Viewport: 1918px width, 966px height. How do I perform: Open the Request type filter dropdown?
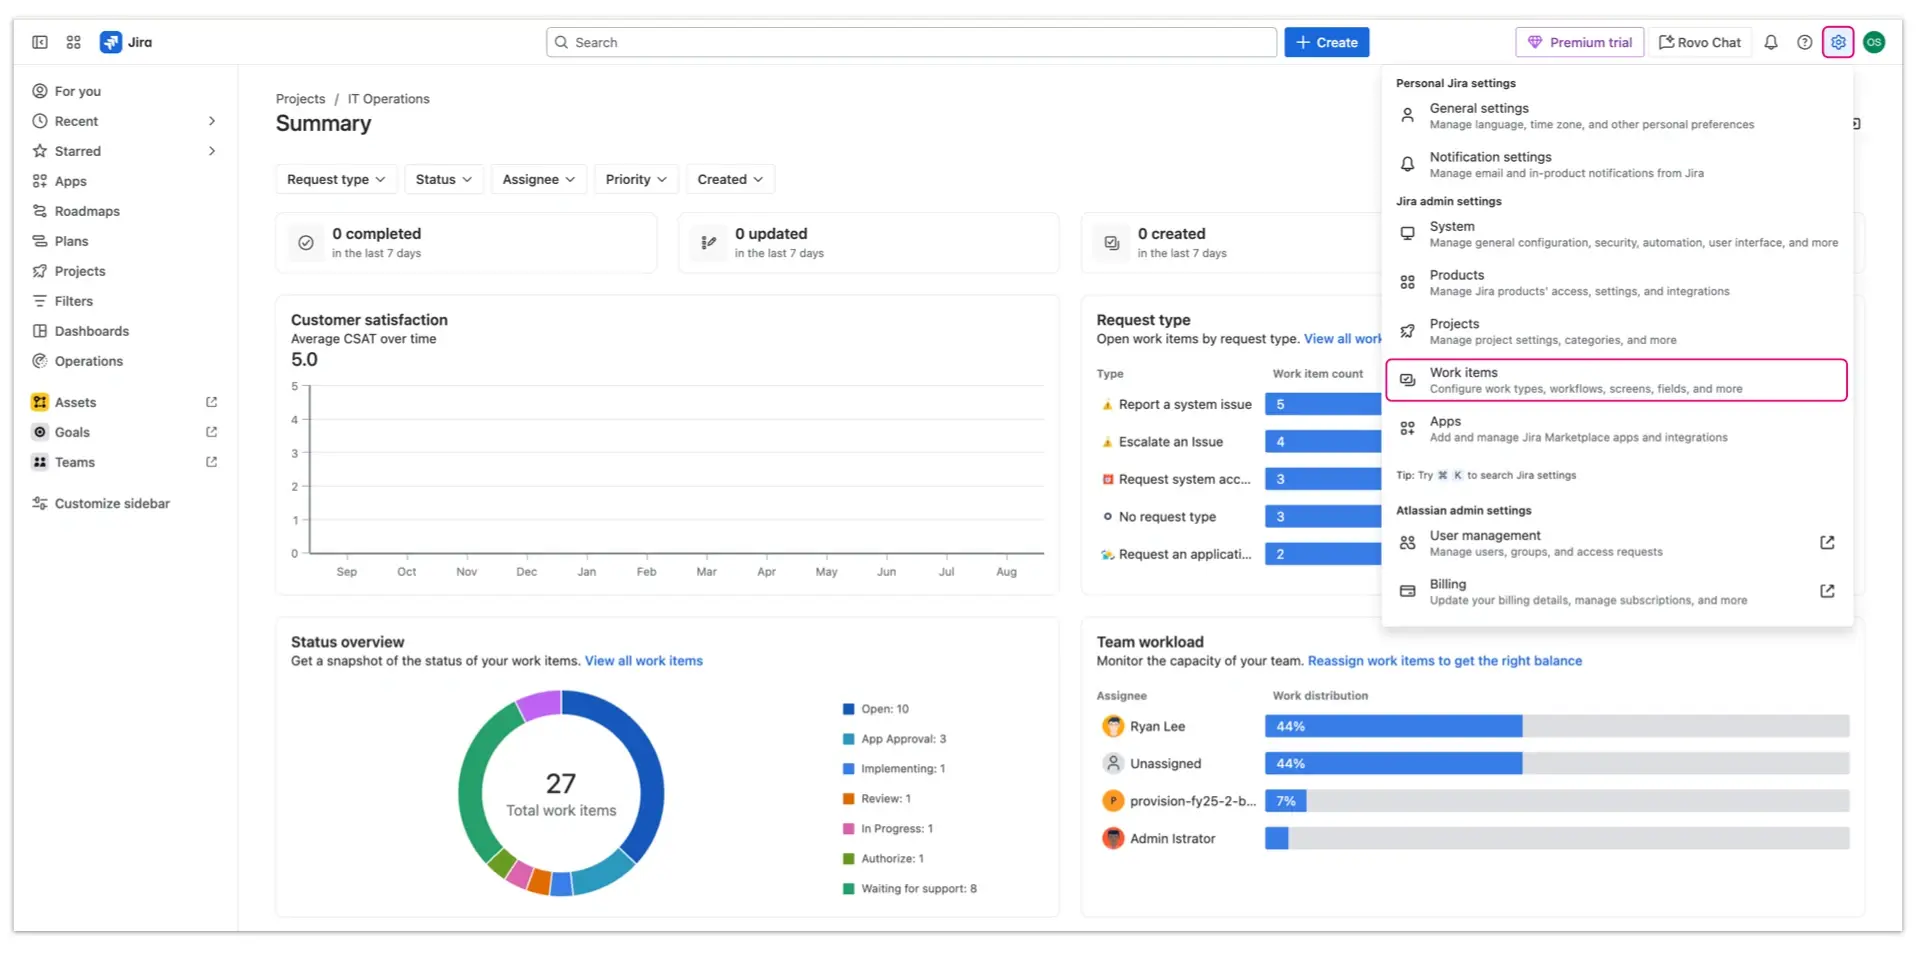[x=335, y=179]
